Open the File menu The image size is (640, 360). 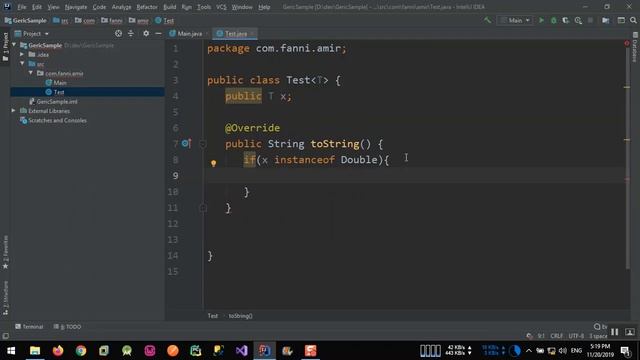coord(21,7)
